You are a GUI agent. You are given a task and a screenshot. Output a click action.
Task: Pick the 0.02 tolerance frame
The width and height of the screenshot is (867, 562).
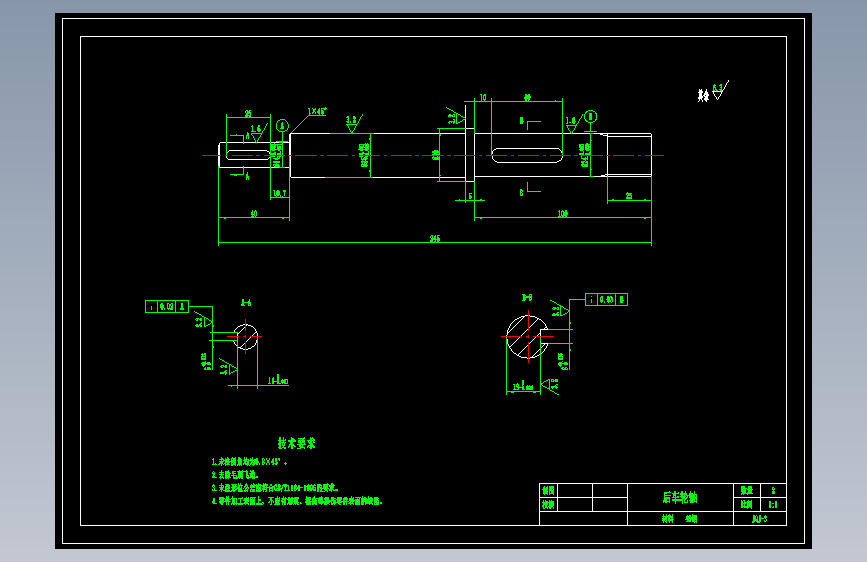167,306
